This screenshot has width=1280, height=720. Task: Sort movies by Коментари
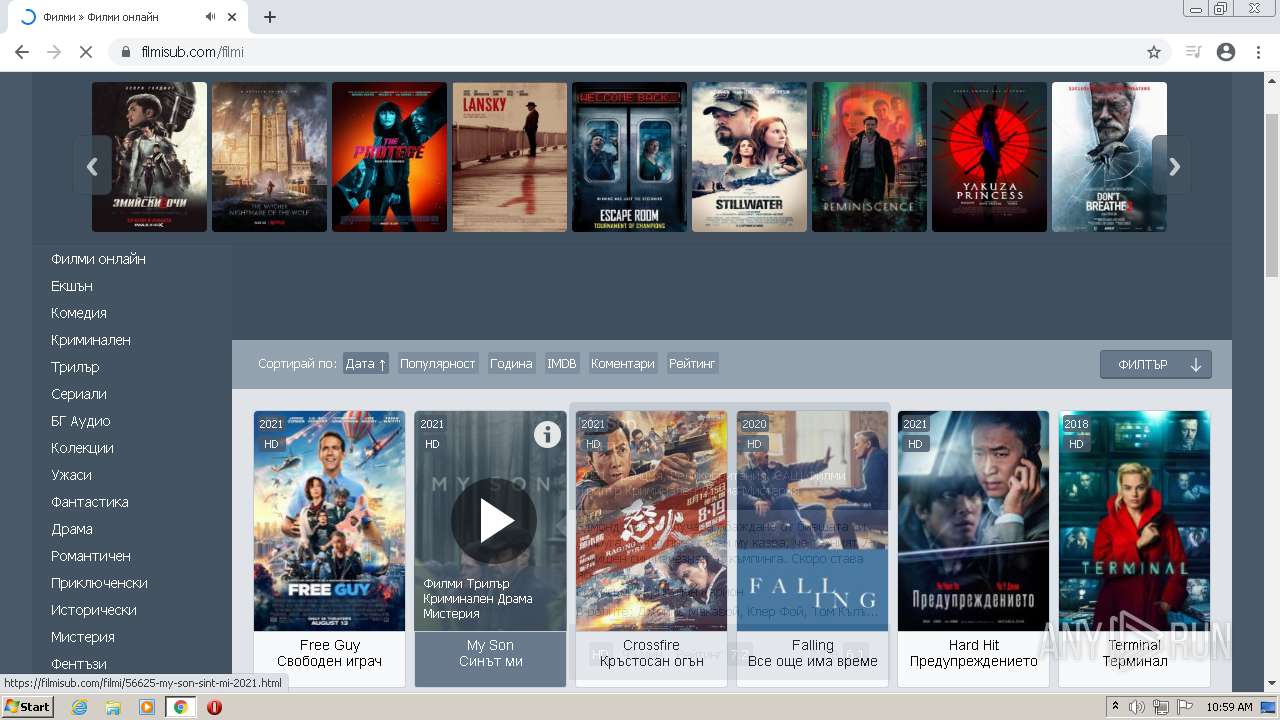[x=622, y=364]
